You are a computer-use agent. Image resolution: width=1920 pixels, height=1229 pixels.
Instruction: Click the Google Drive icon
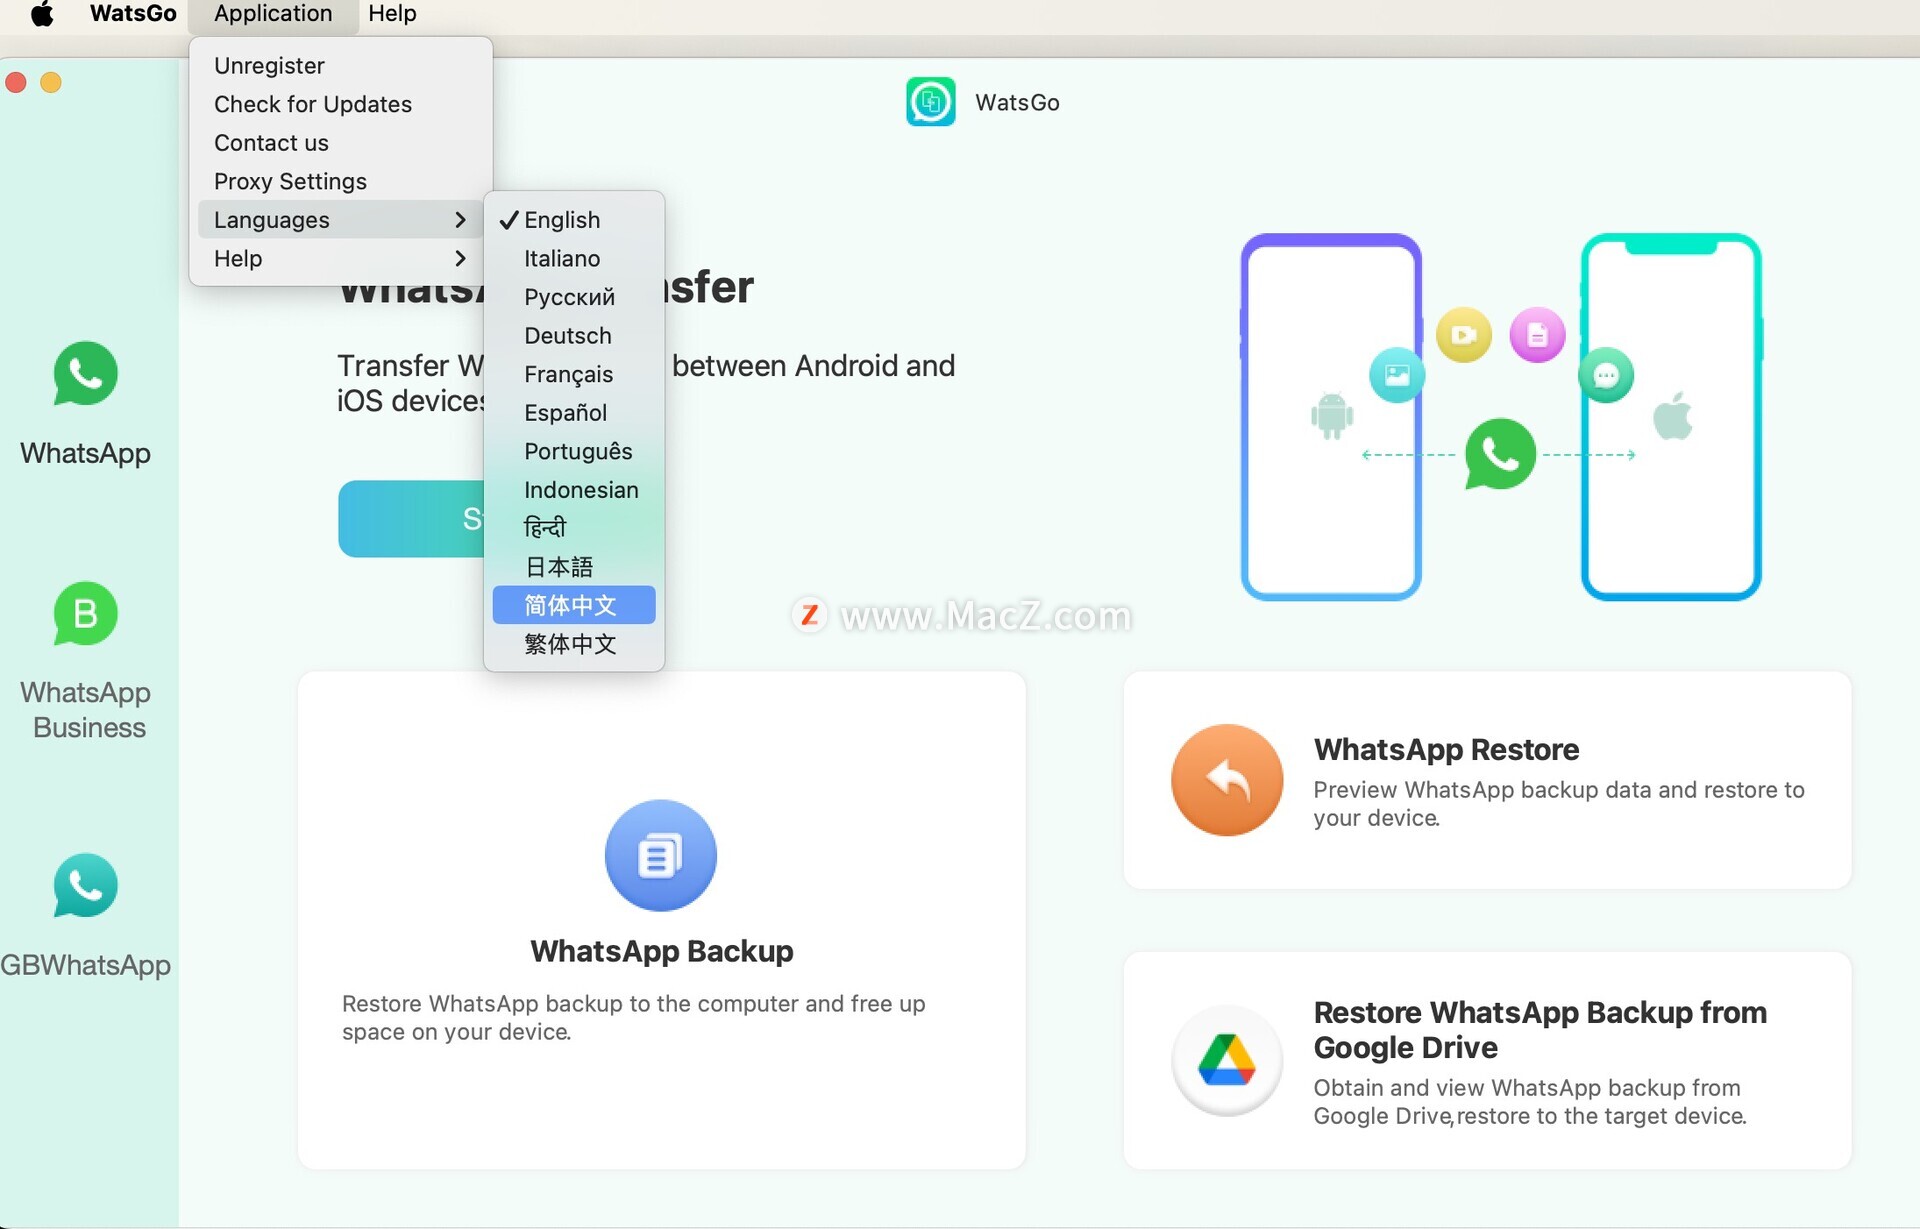[1227, 1060]
